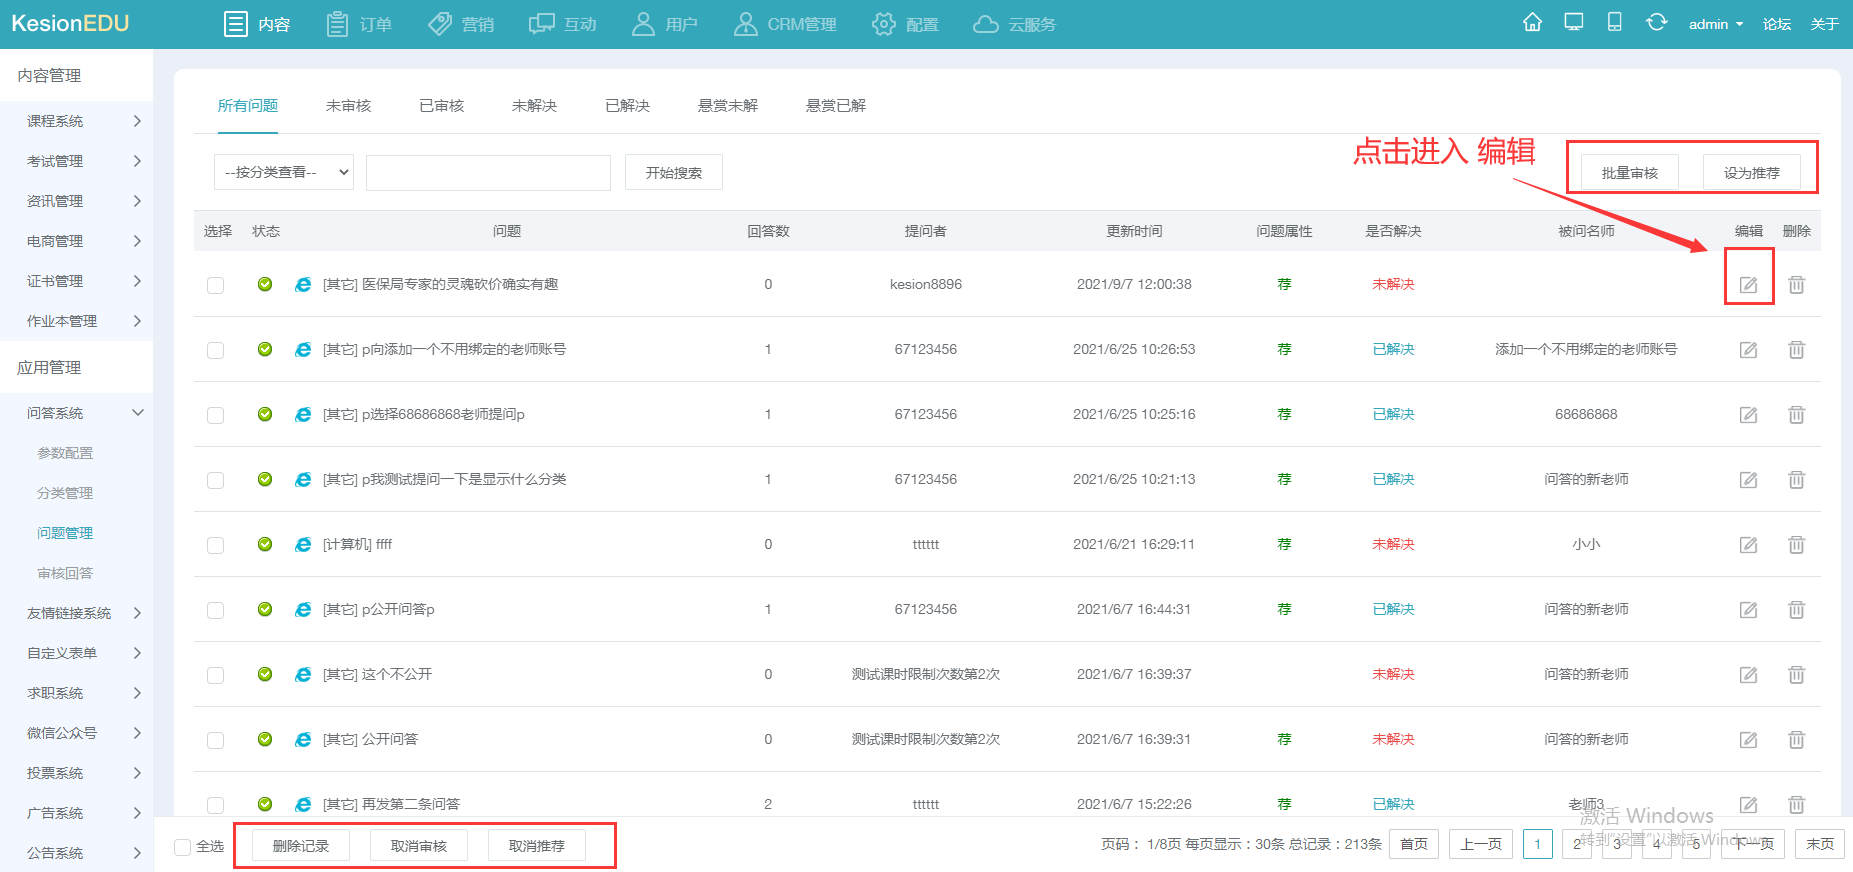Enable the 全选 select-all checkbox

click(183, 847)
